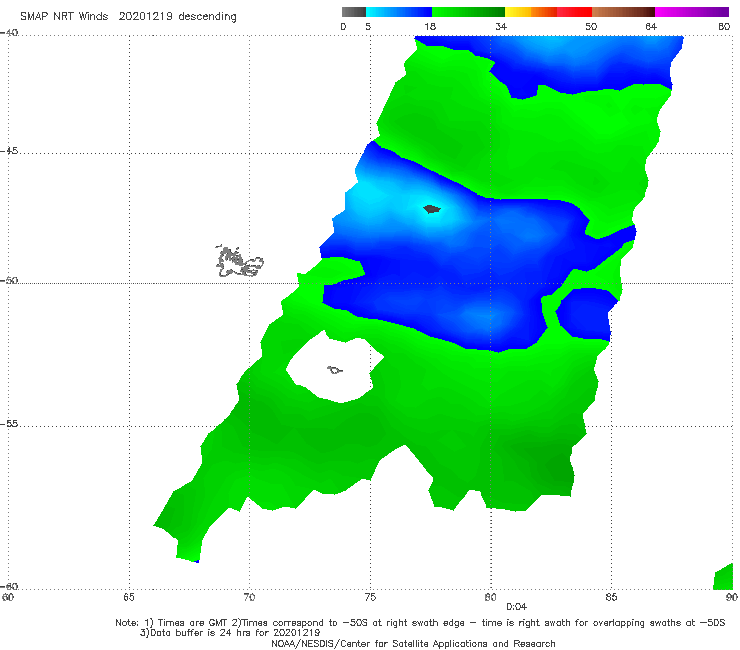Pick the red segment of the color bar
This screenshot has height=650, width=740.
coord(574,12)
